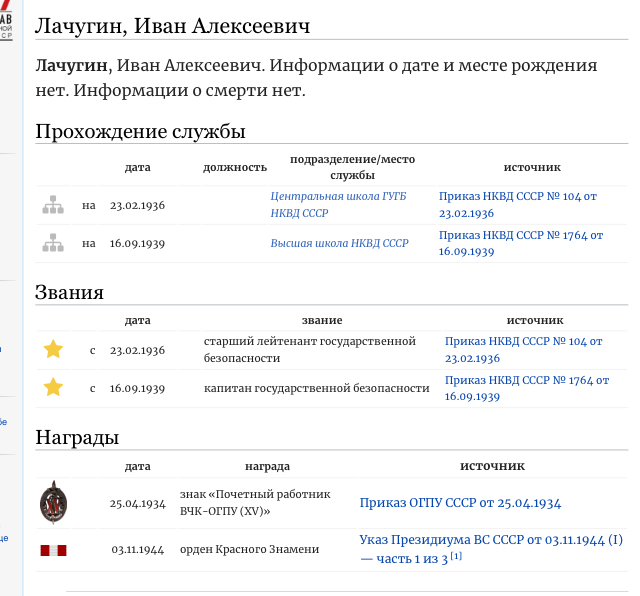Click the text знак «Почетный работник ВЧК-ОГПУ (XV)»

[x=255, y=503]
